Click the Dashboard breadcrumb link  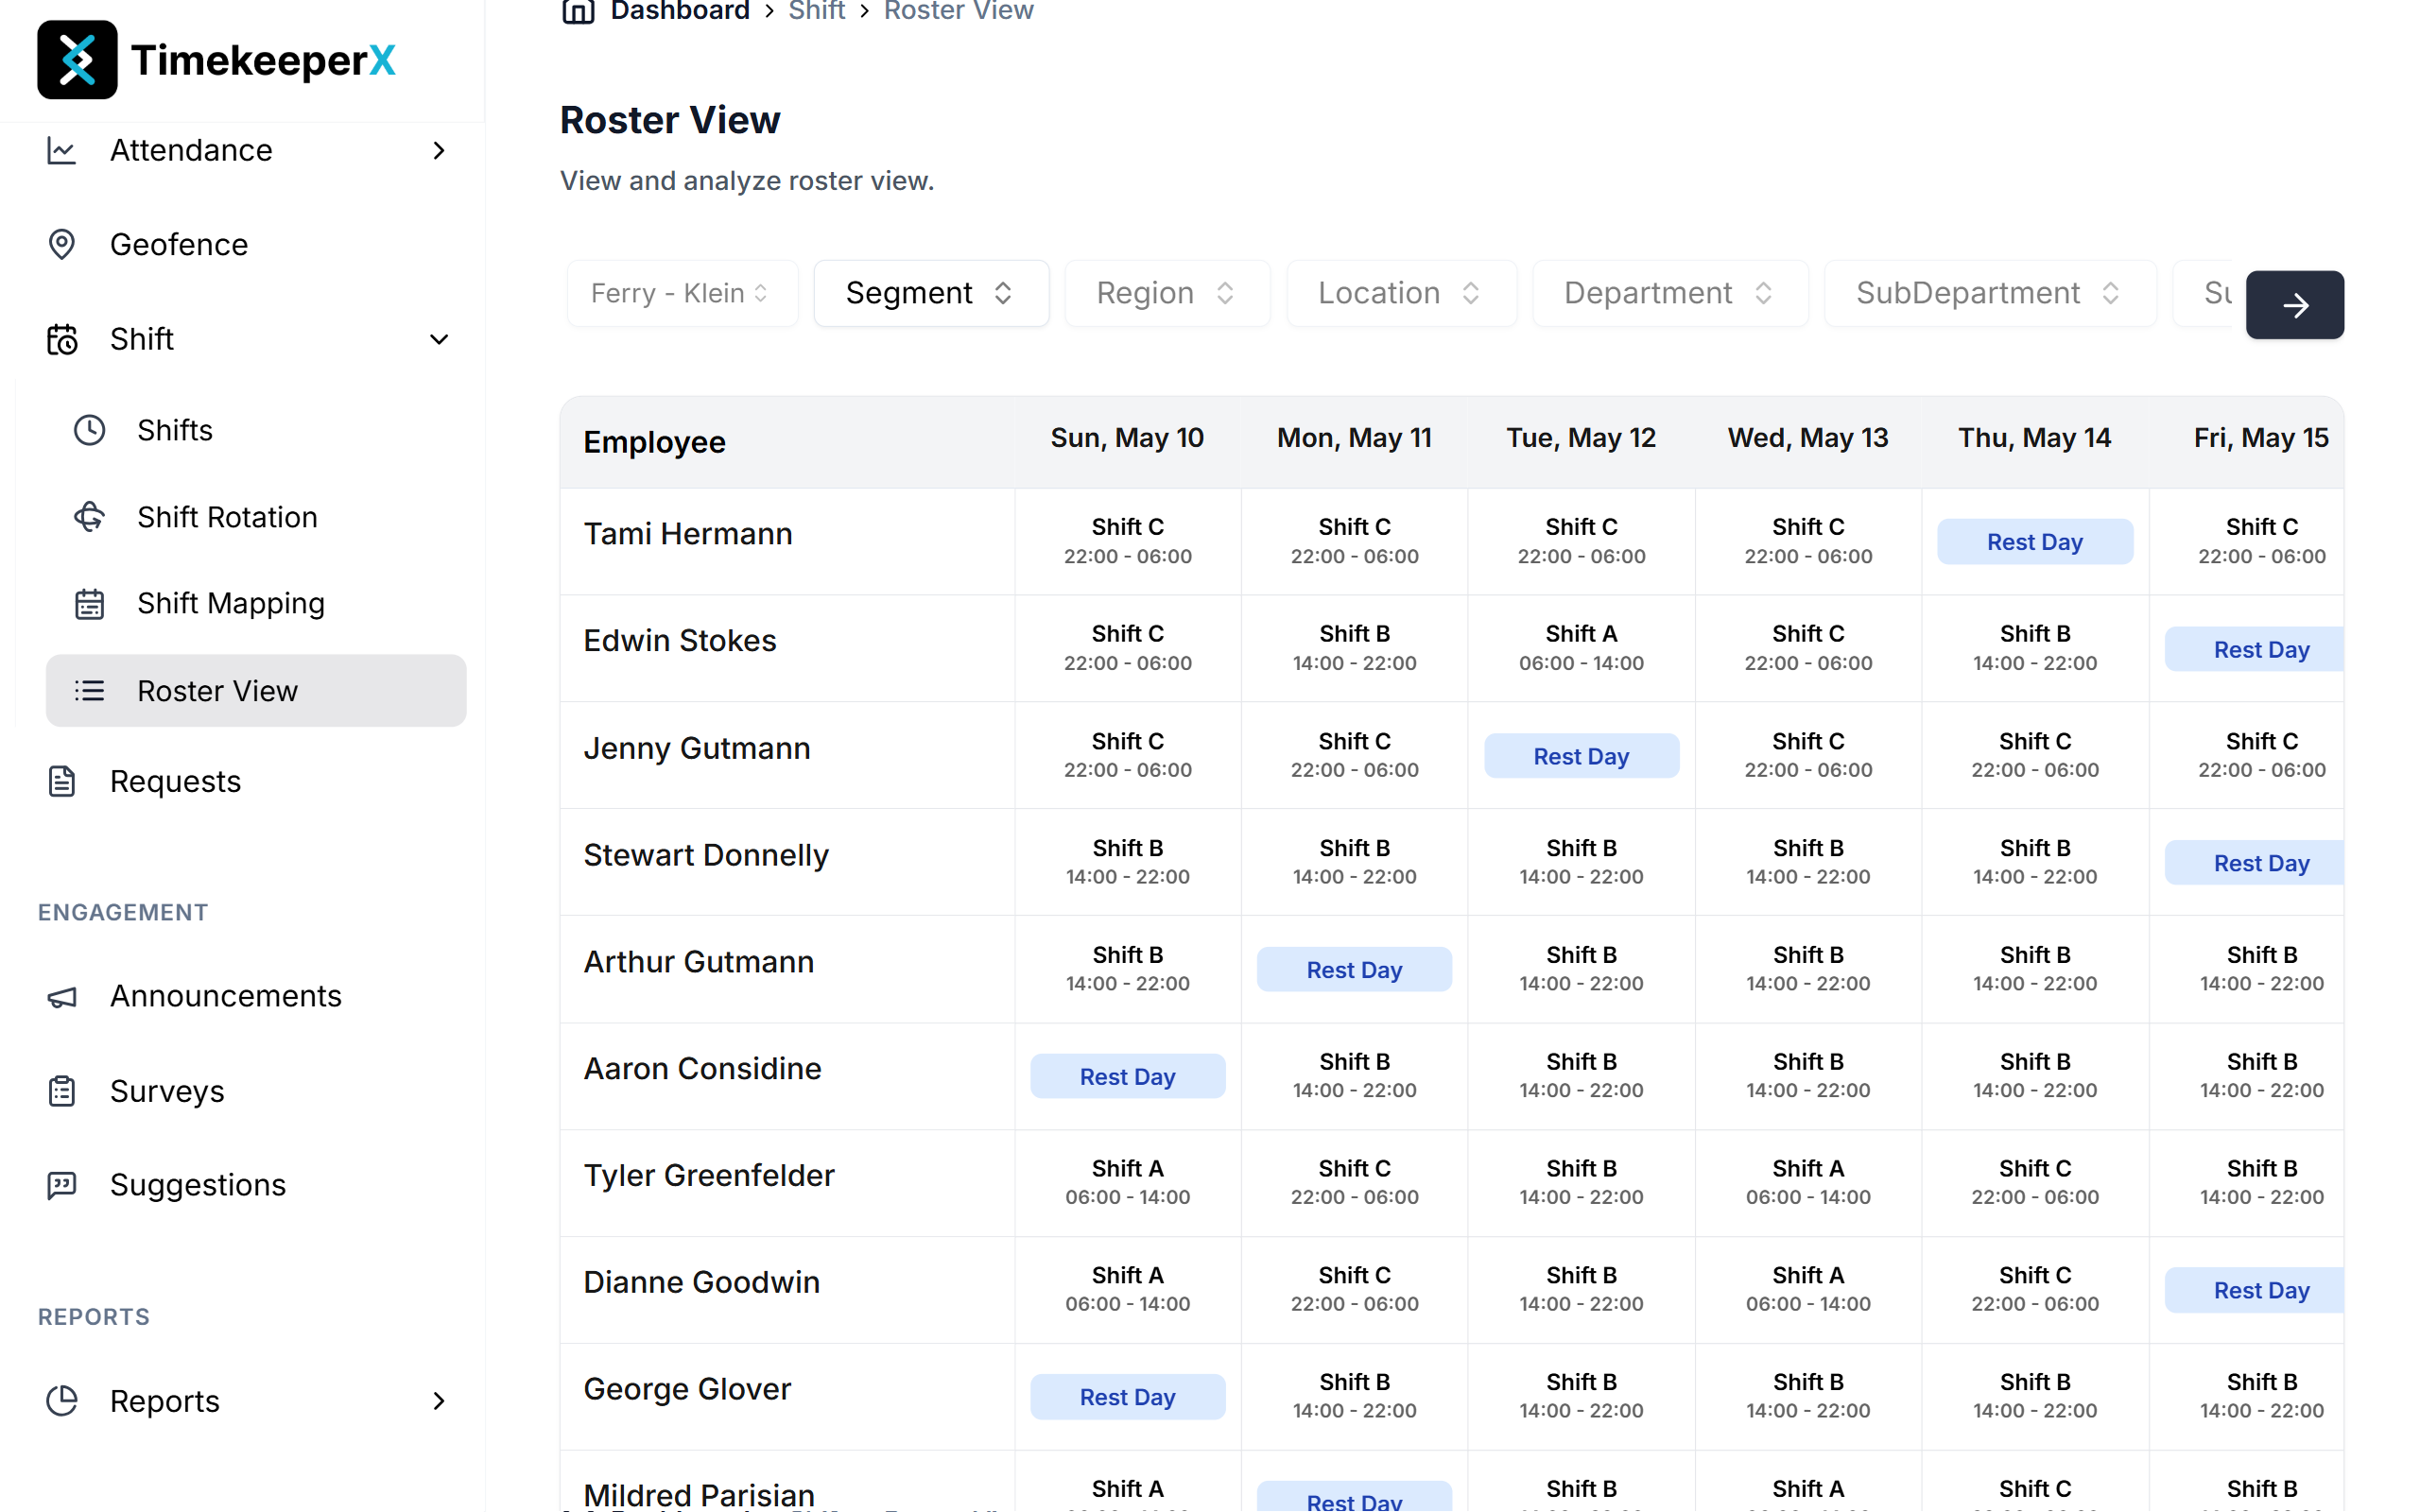point(680,11)
